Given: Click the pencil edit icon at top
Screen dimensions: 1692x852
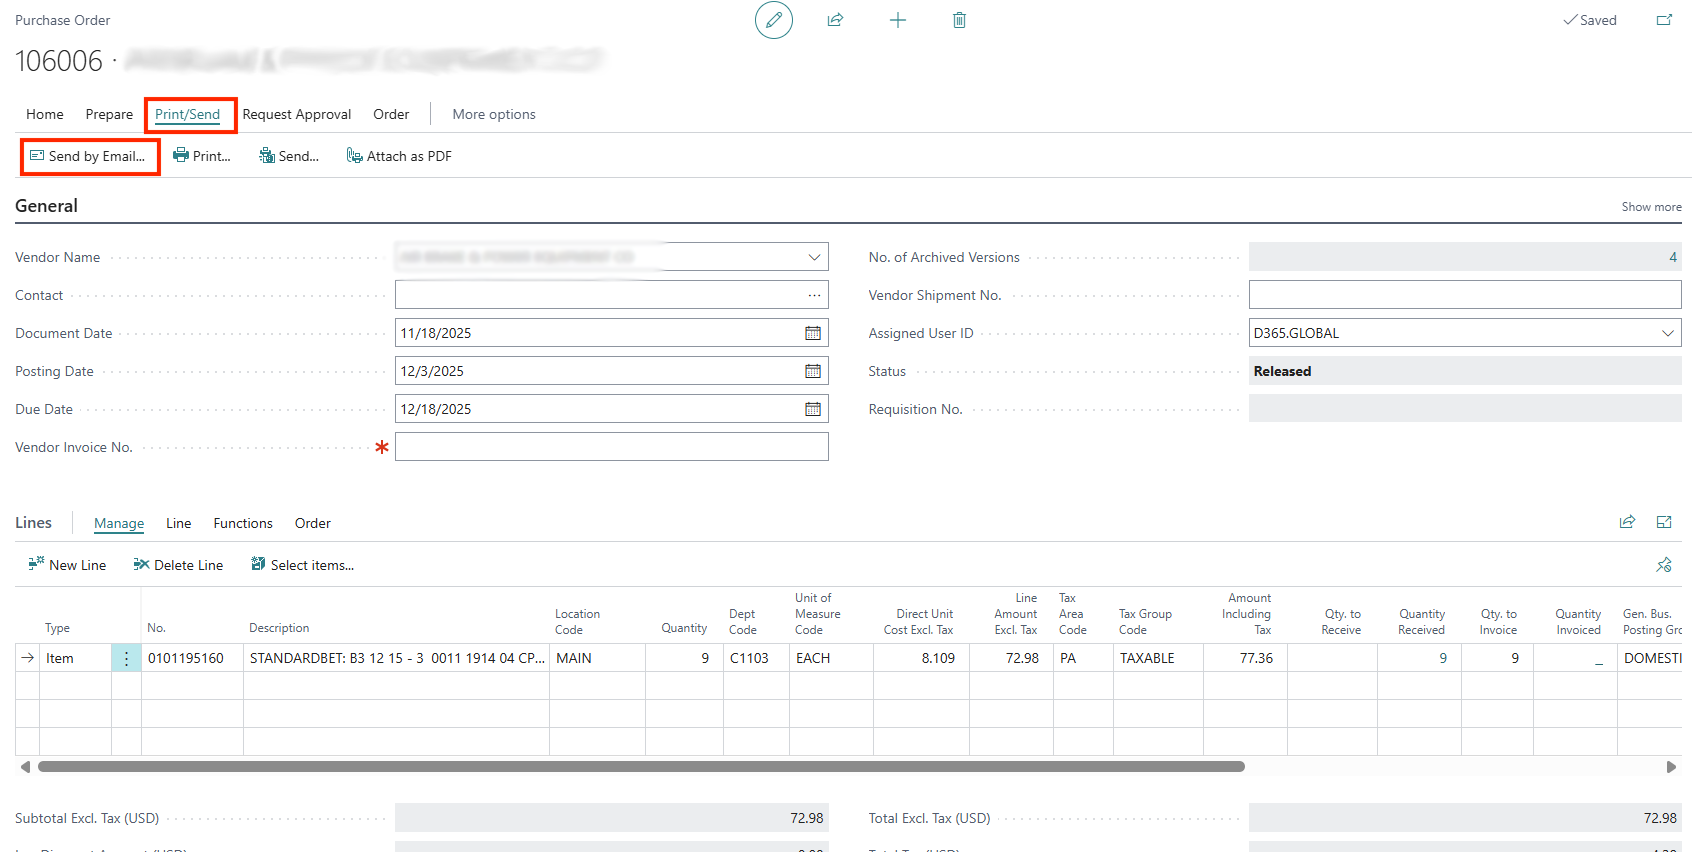Looking at the screenshot, I should (773, 20).
